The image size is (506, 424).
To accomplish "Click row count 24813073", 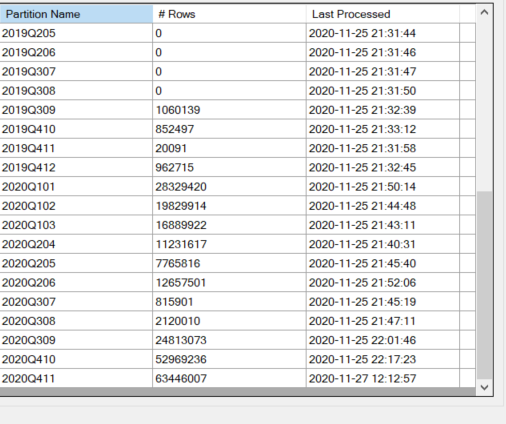I will pos(181,340).
